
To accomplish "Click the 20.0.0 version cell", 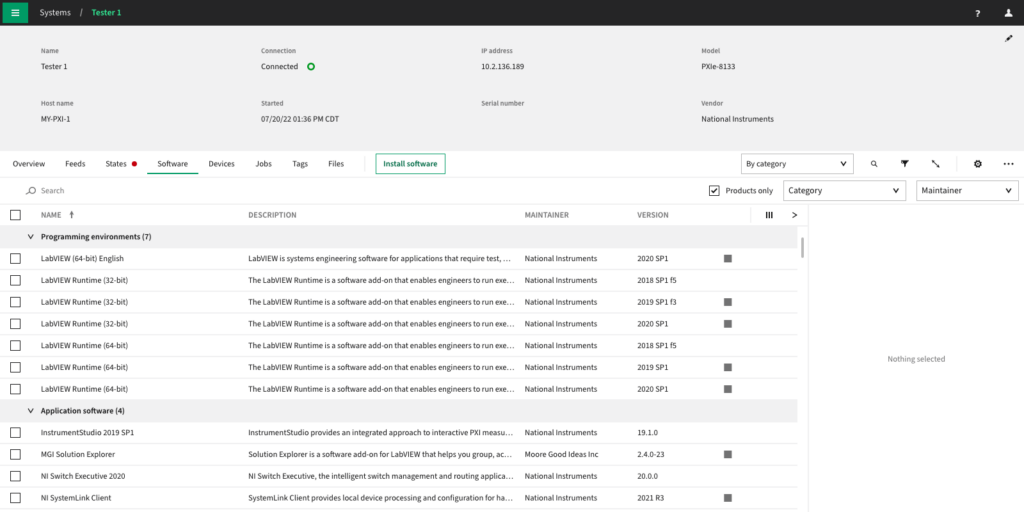I will point(648,476).
